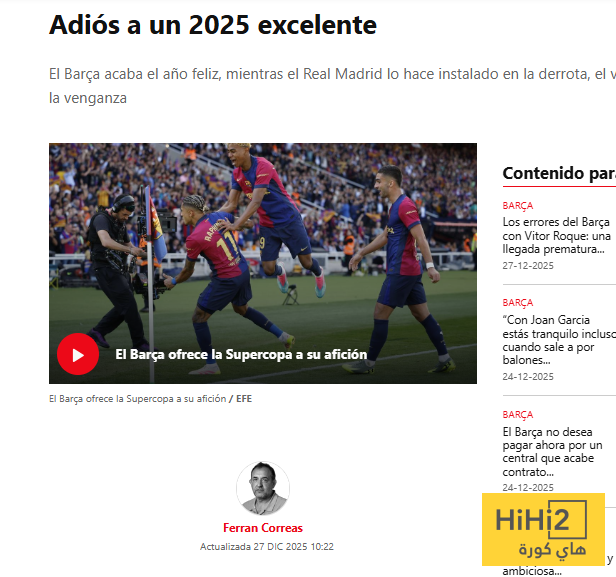Click the HiHi2 yellow logo watermark
The height and width of the screenshot is (577, 616).
click(x=543, y=529)
